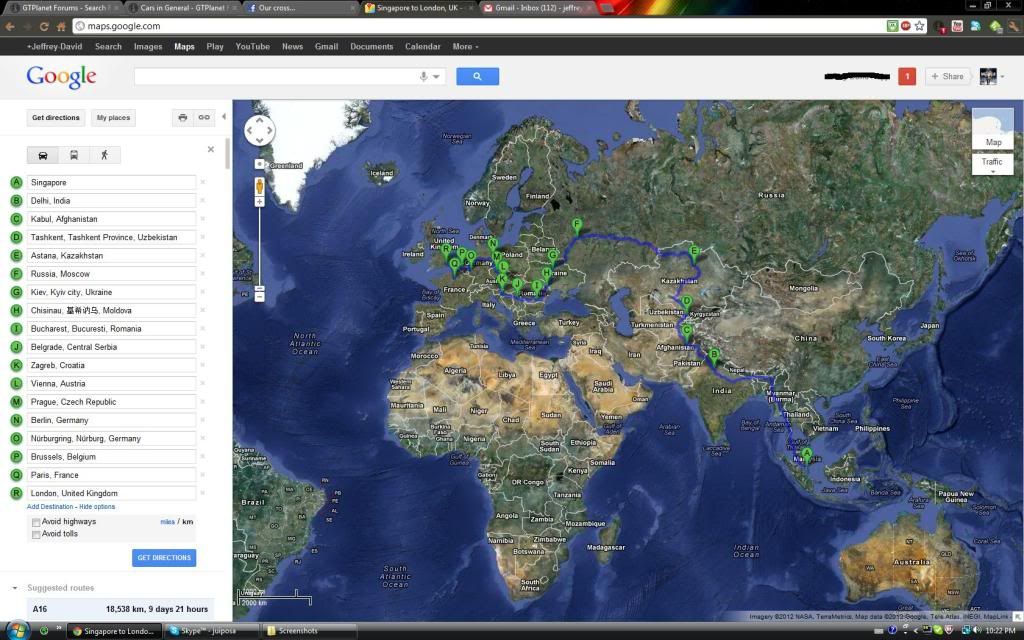Reload the page with the refresh icon

(44, 26)
